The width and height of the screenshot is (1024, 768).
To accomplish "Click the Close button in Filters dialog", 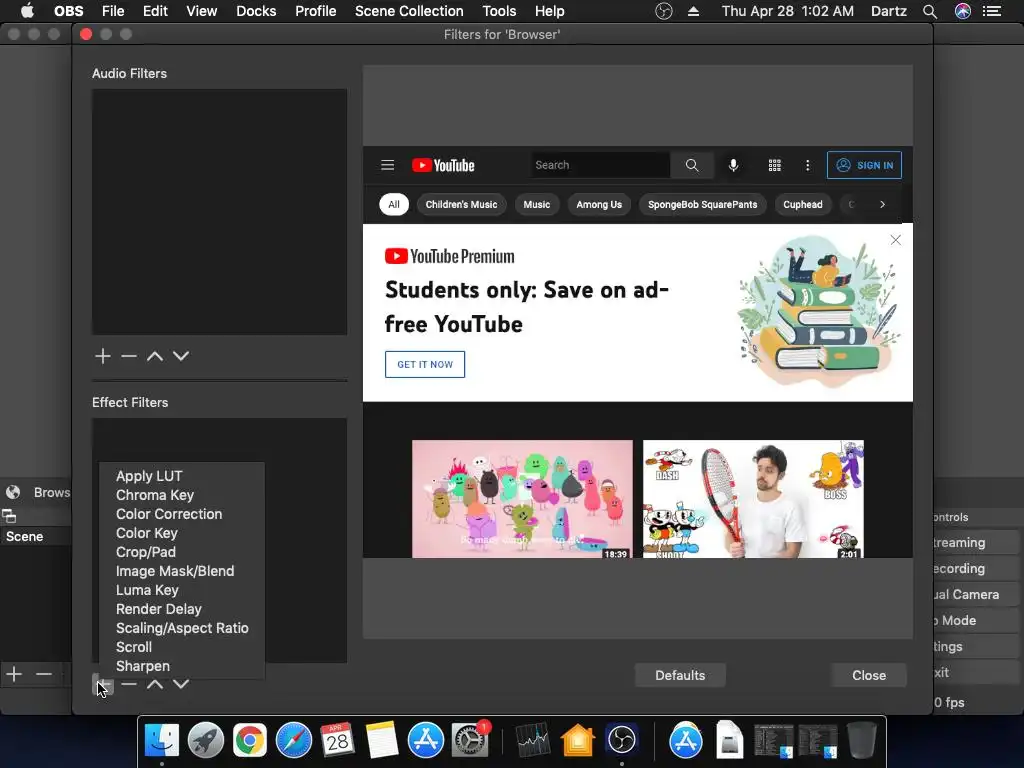I will pyautogui.click(x=869, y=675).
